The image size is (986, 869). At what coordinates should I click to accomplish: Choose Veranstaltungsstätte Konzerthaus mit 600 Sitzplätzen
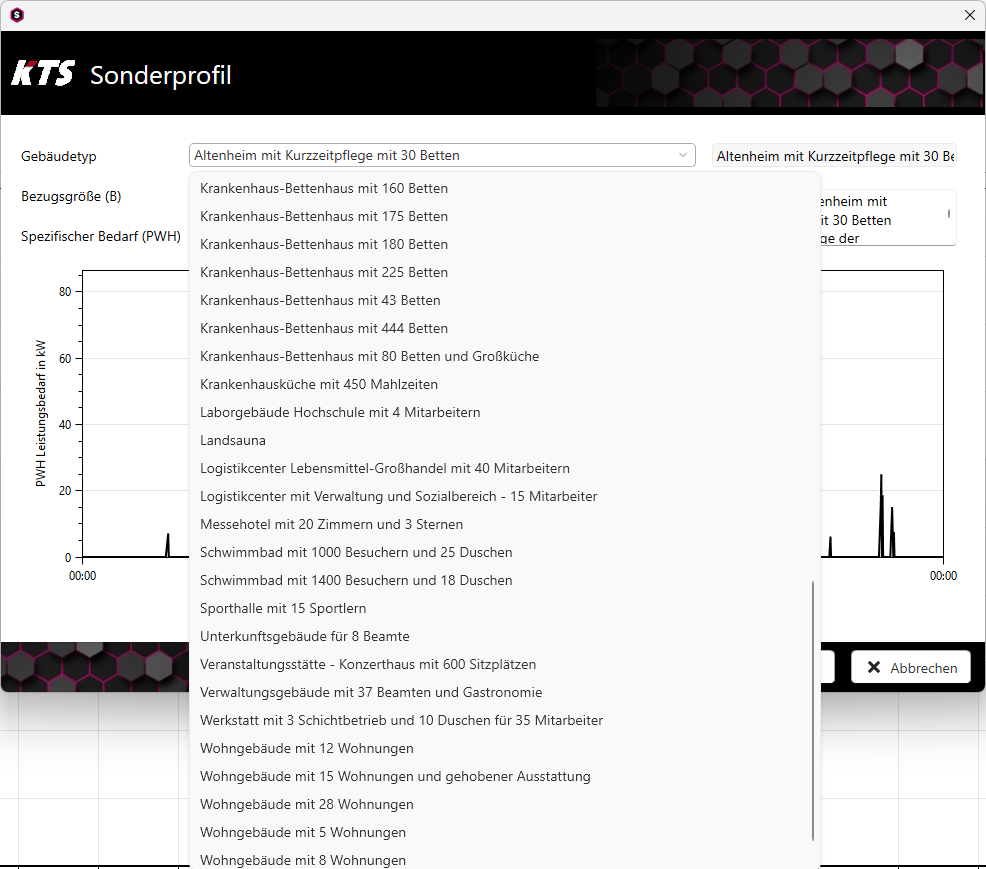pyautogui.click(x=505, y=664)
